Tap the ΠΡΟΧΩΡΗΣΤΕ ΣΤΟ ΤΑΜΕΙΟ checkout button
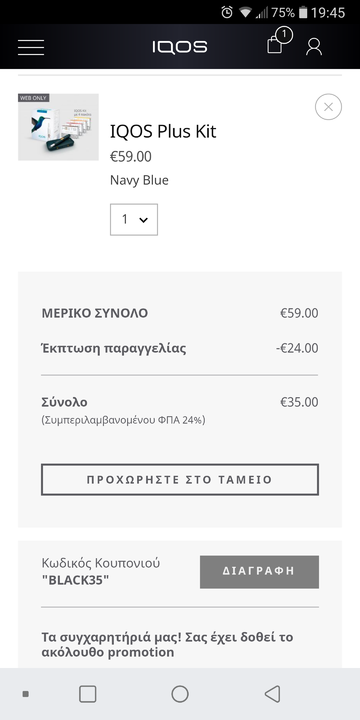The image size is (360, 720). click(180, 479)
